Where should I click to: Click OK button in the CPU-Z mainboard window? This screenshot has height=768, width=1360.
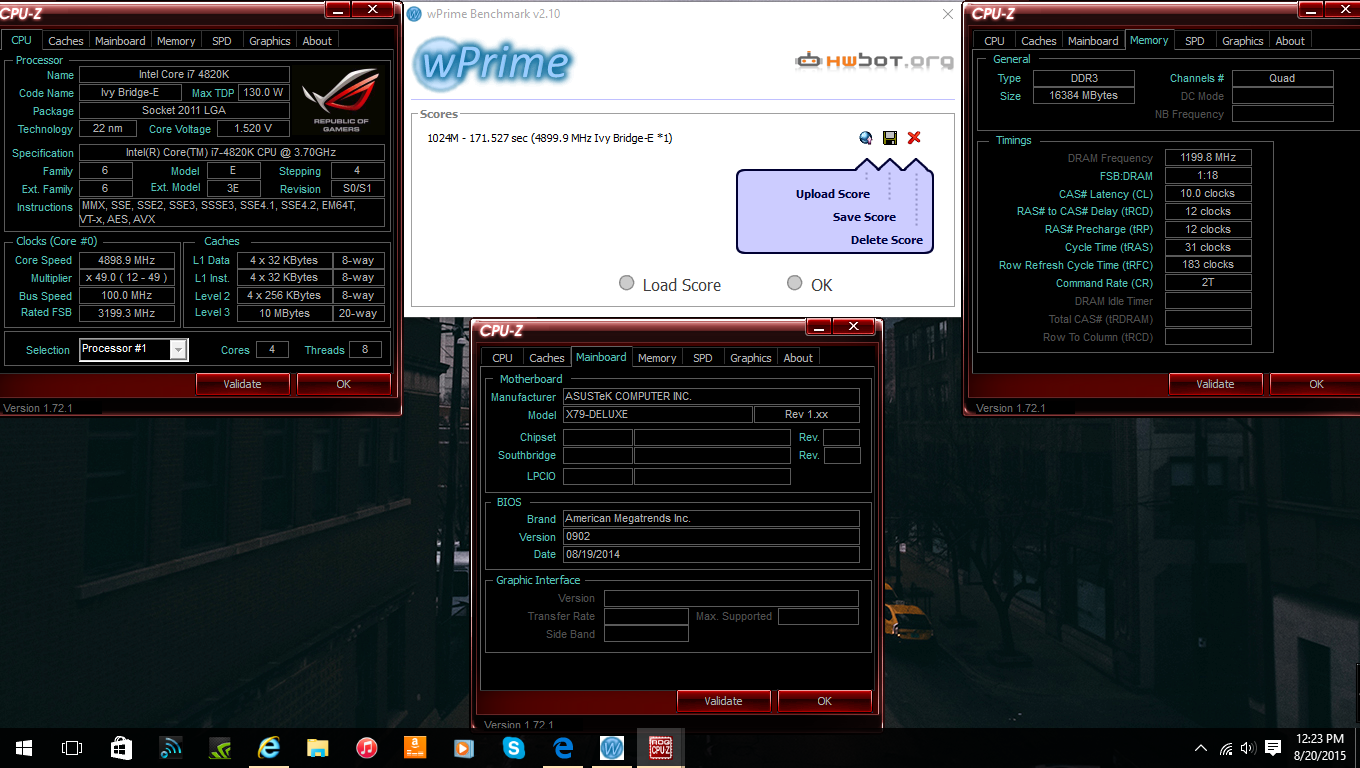click(x=825, y=701)
